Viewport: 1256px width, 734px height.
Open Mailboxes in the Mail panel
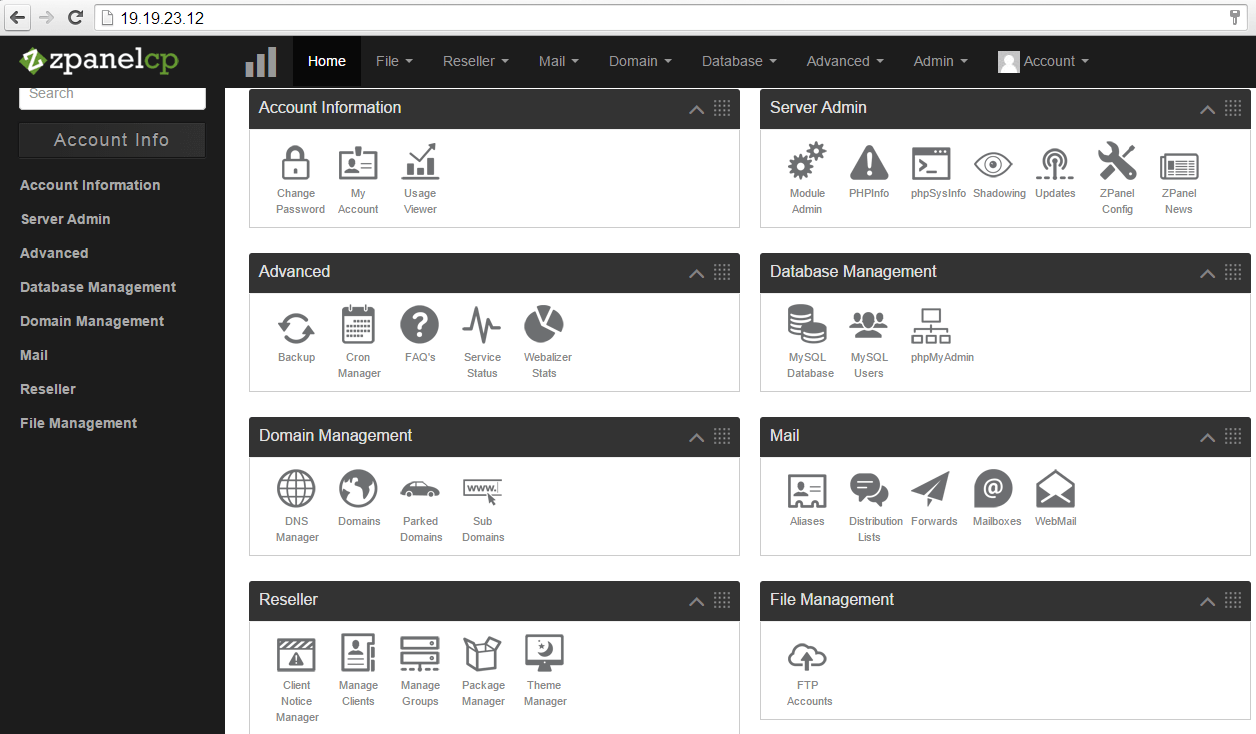(996, 500)
